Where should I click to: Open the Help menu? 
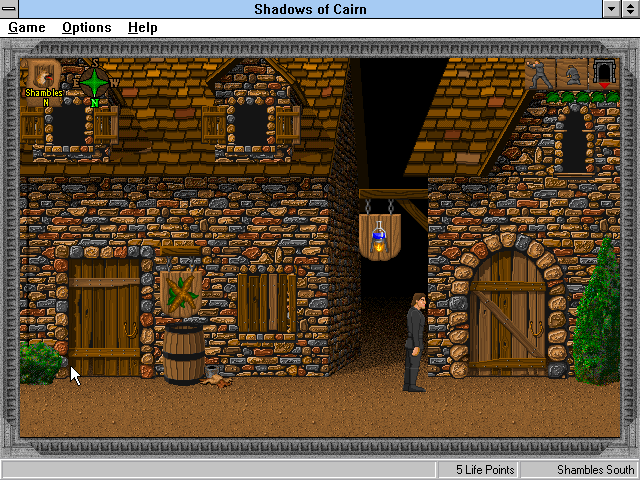coord(142,27)
